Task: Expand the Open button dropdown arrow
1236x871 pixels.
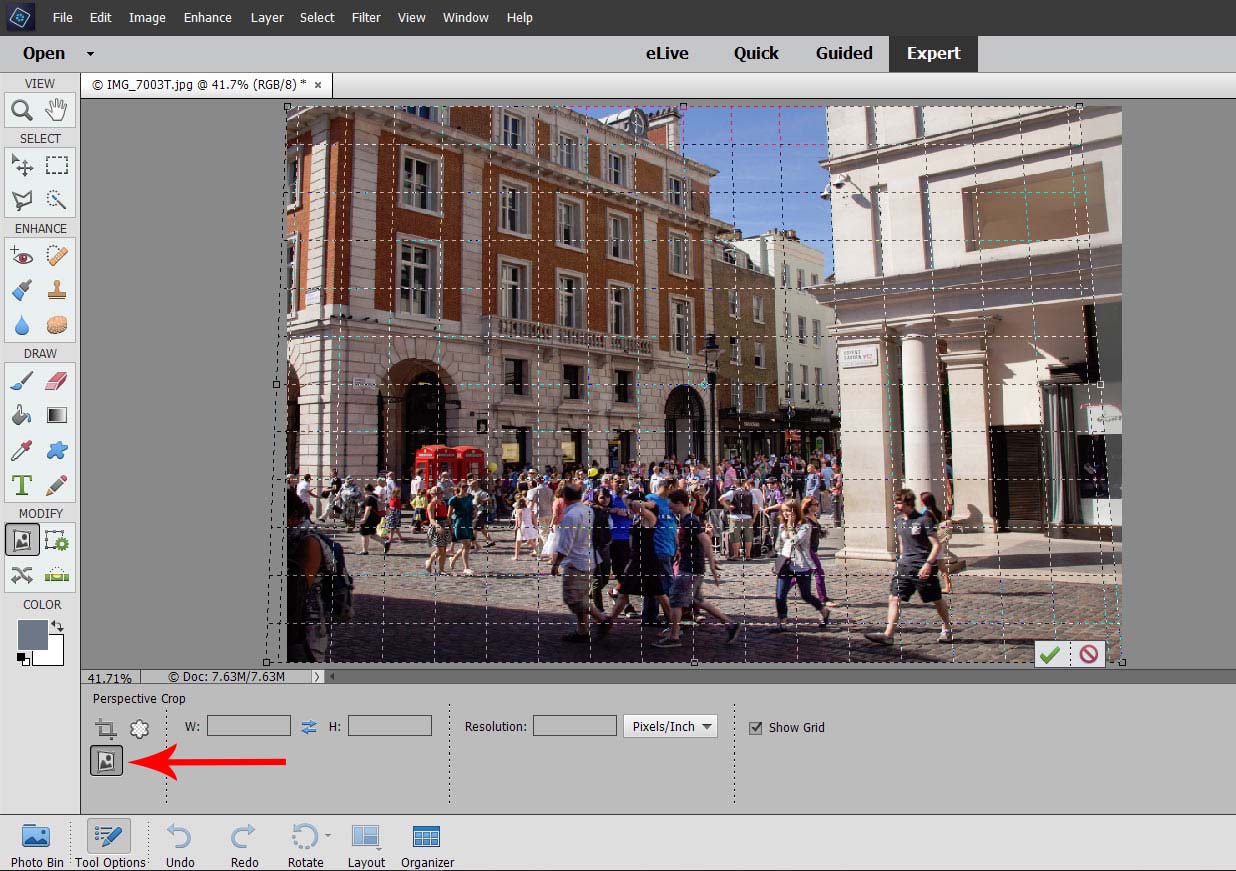Action: pos(90,54)
